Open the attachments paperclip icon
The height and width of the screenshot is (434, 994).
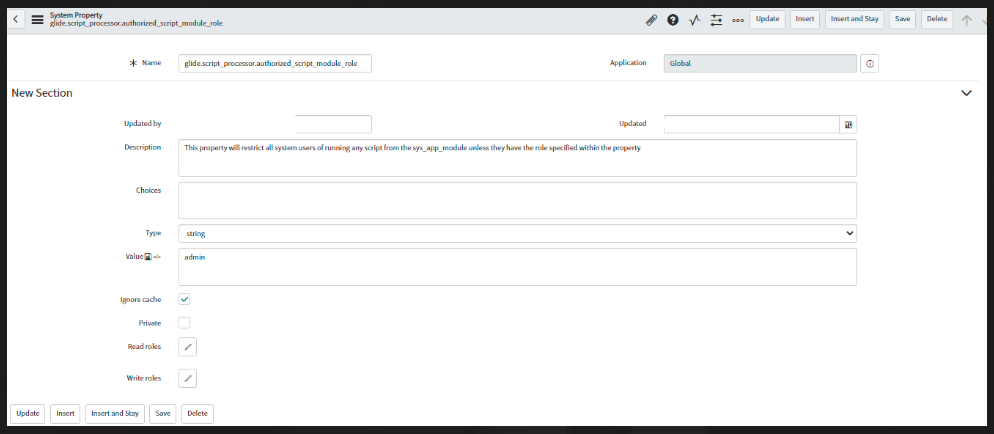coord(651,20)
